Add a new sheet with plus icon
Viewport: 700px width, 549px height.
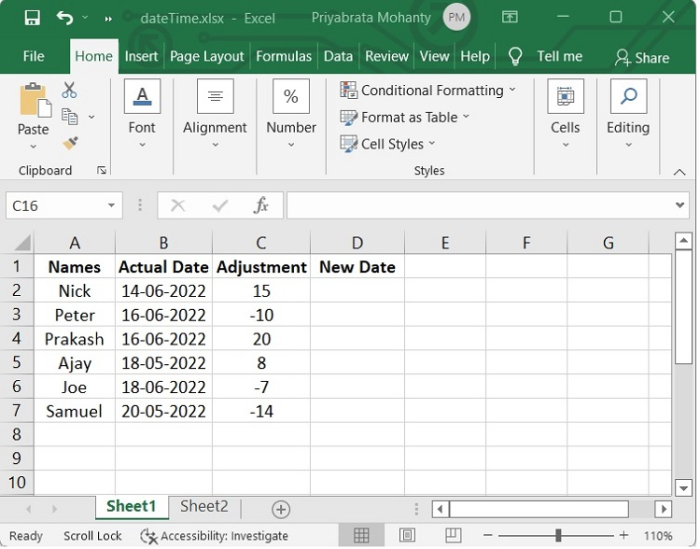281,509
